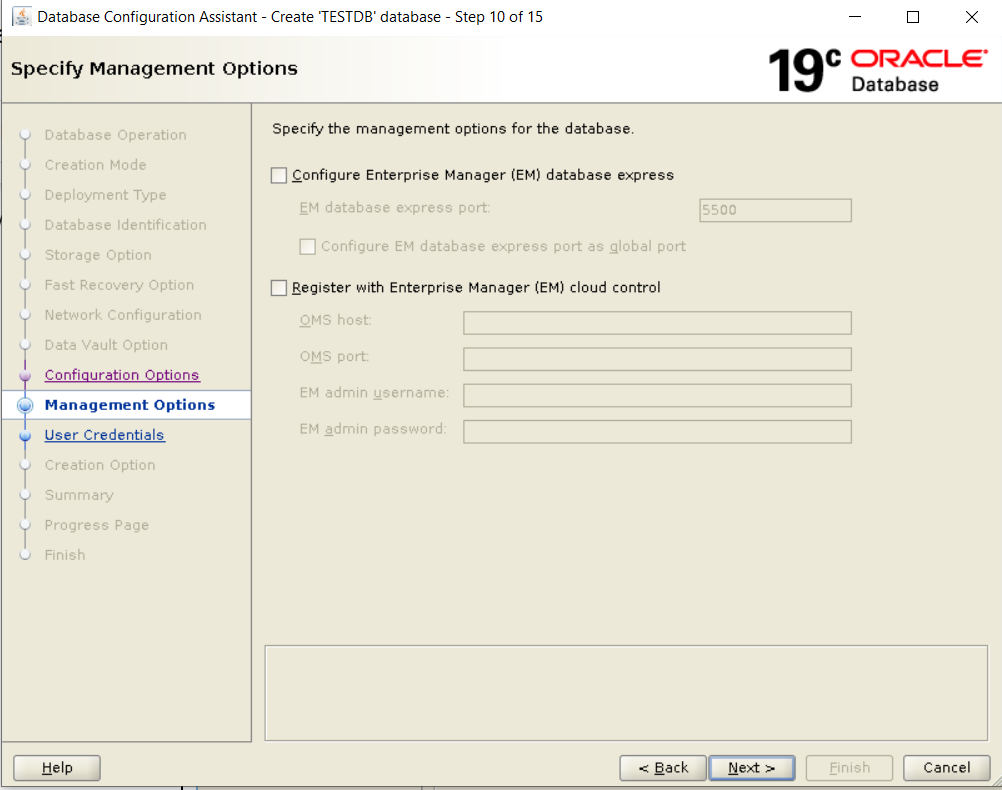Image resolution: width=1002 pixels, height=790 pixels.
Task: Select the Management Options step
Action: click(130, 405)
